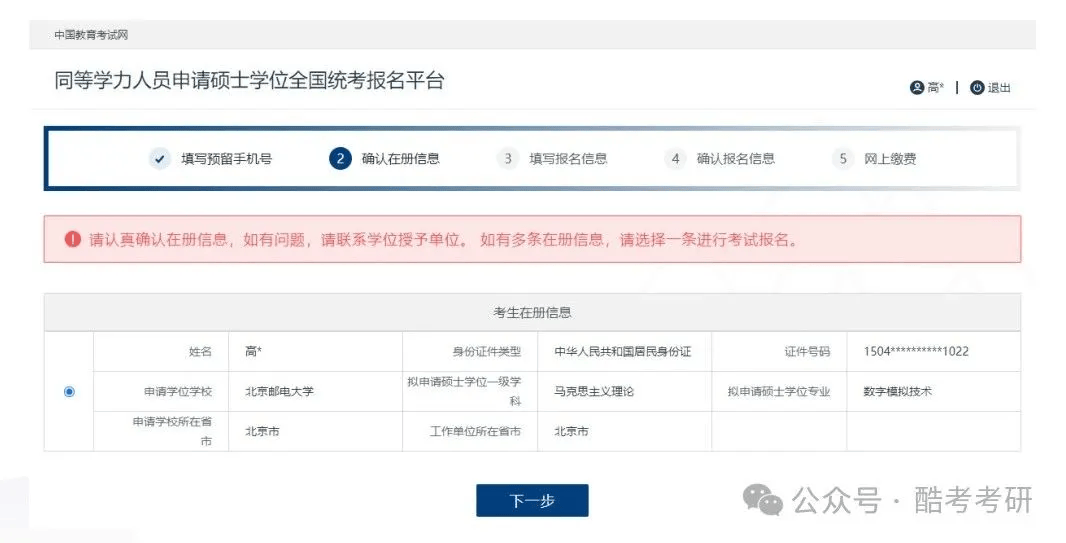This screenshot has width=1066, height=543.
Task: Click the 北京邮电大学 cell
Action: pyautogui.click(x=315, y=391)
